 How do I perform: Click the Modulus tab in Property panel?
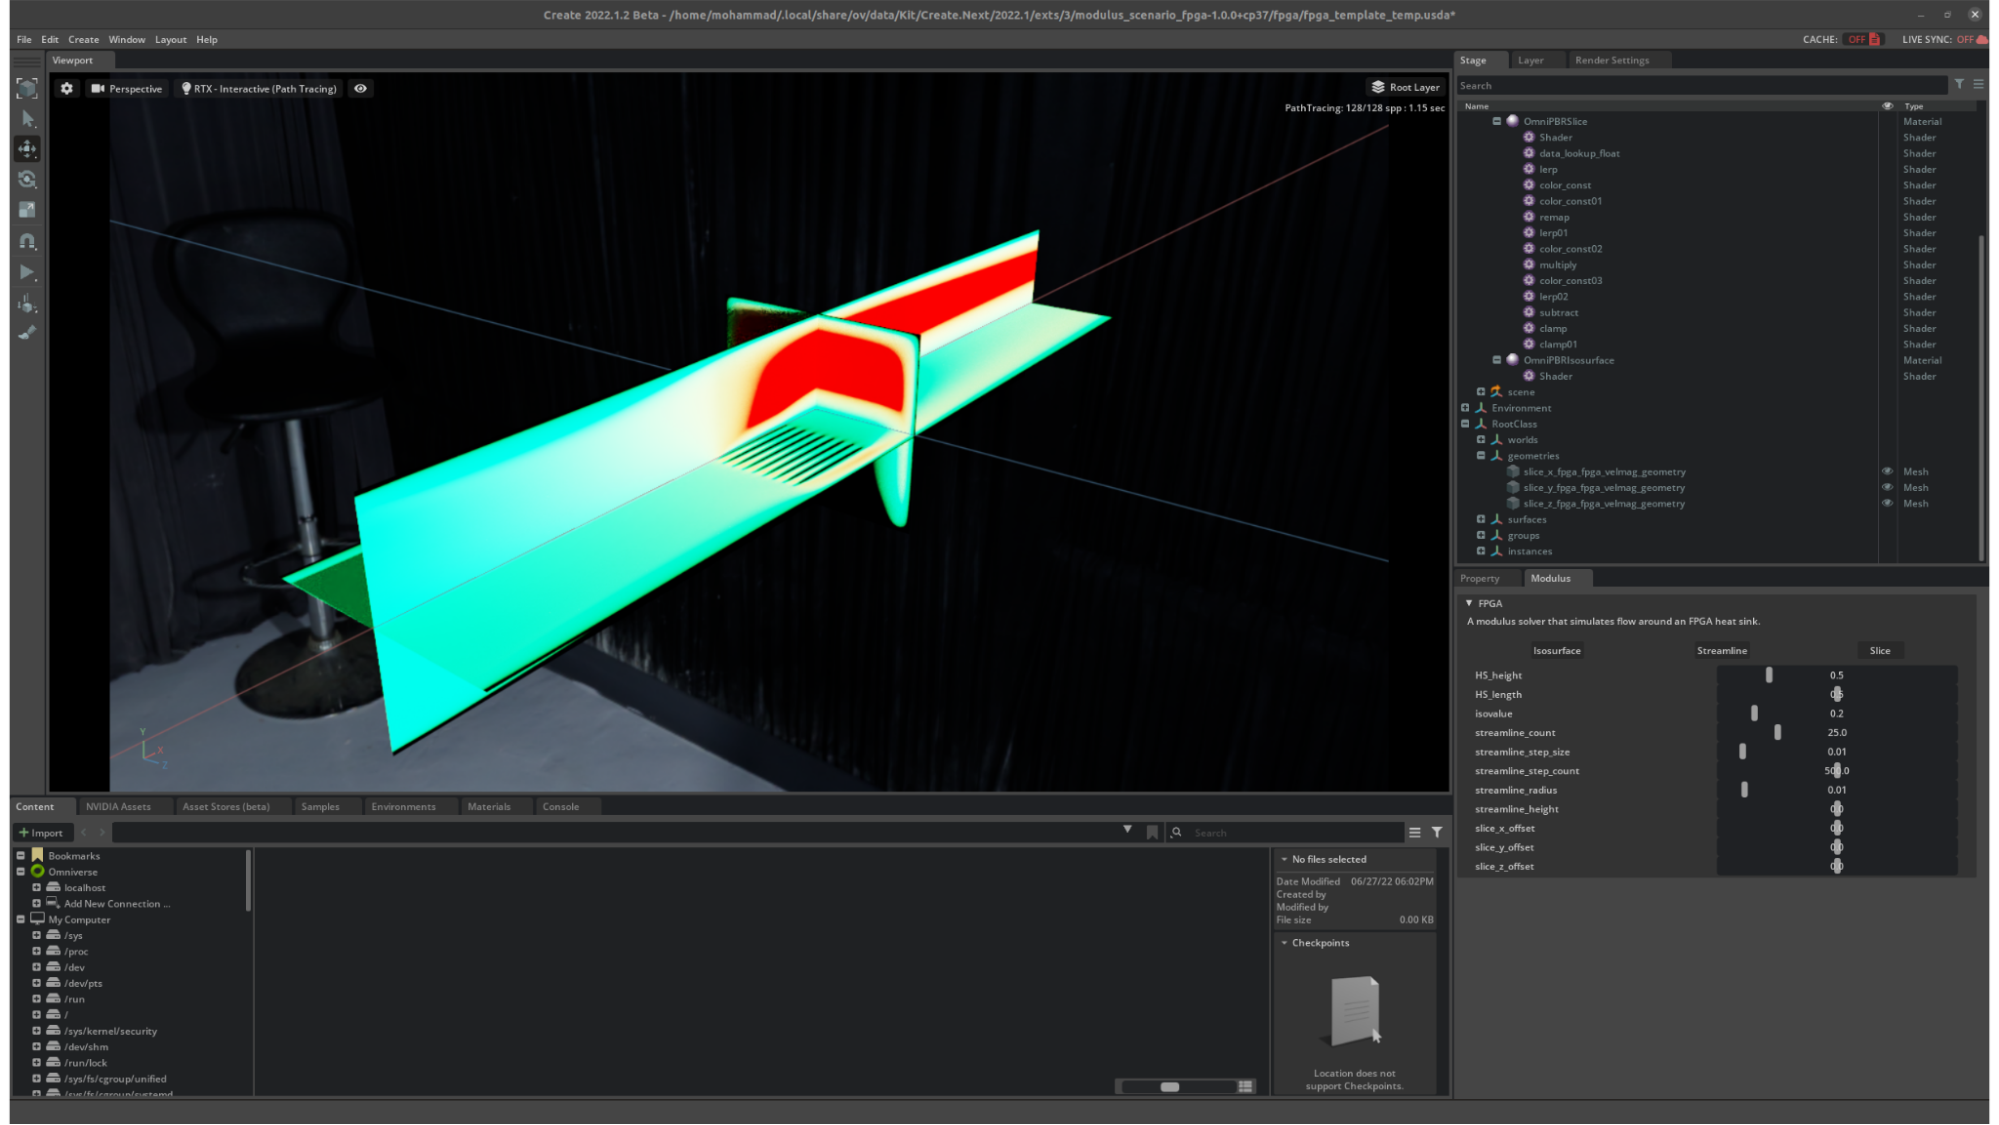[1551, 577]
